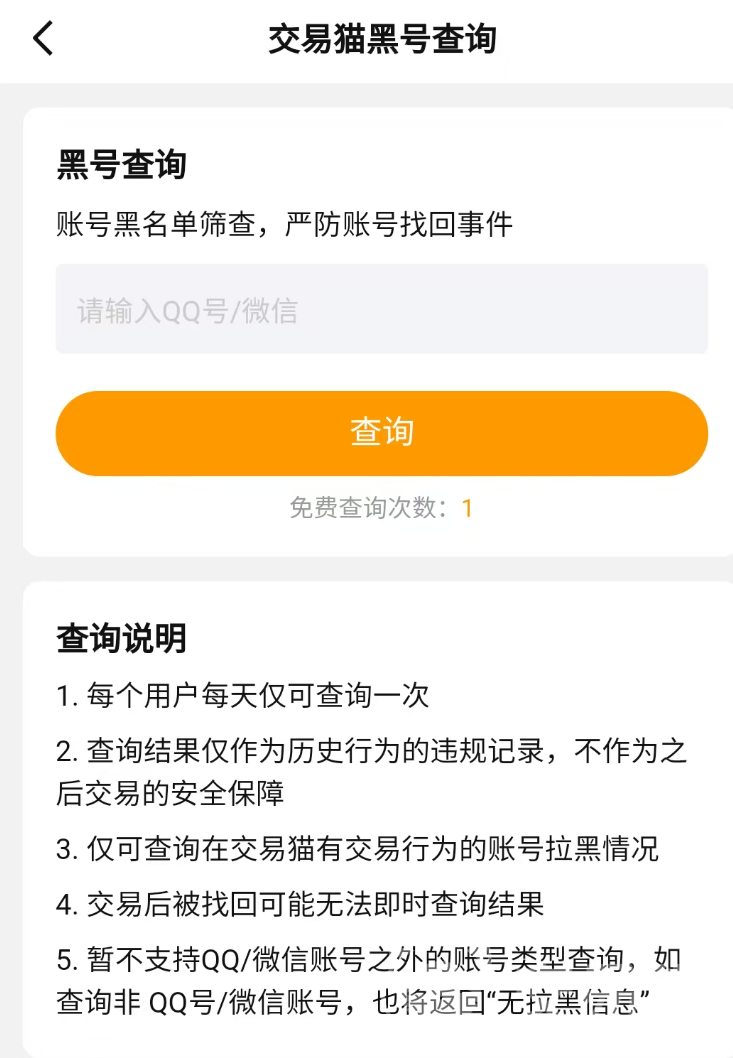Click the line 后交易的安全保障
The image size is (733, 1058).
tap(170, 793)
